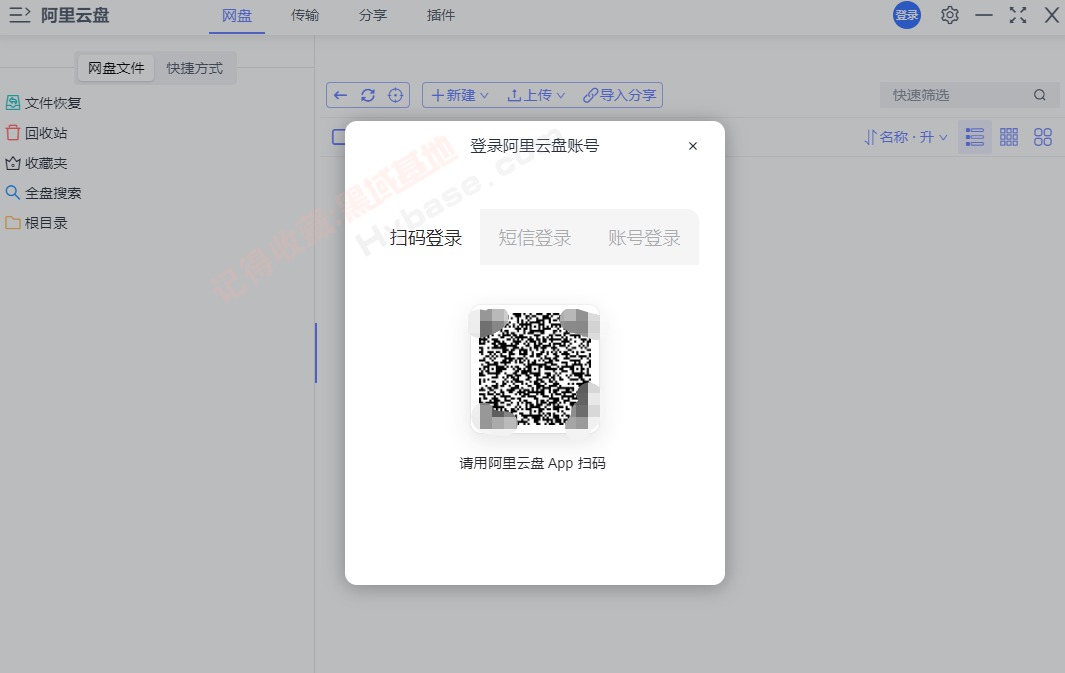Click the login QR code image

[535, 369]
